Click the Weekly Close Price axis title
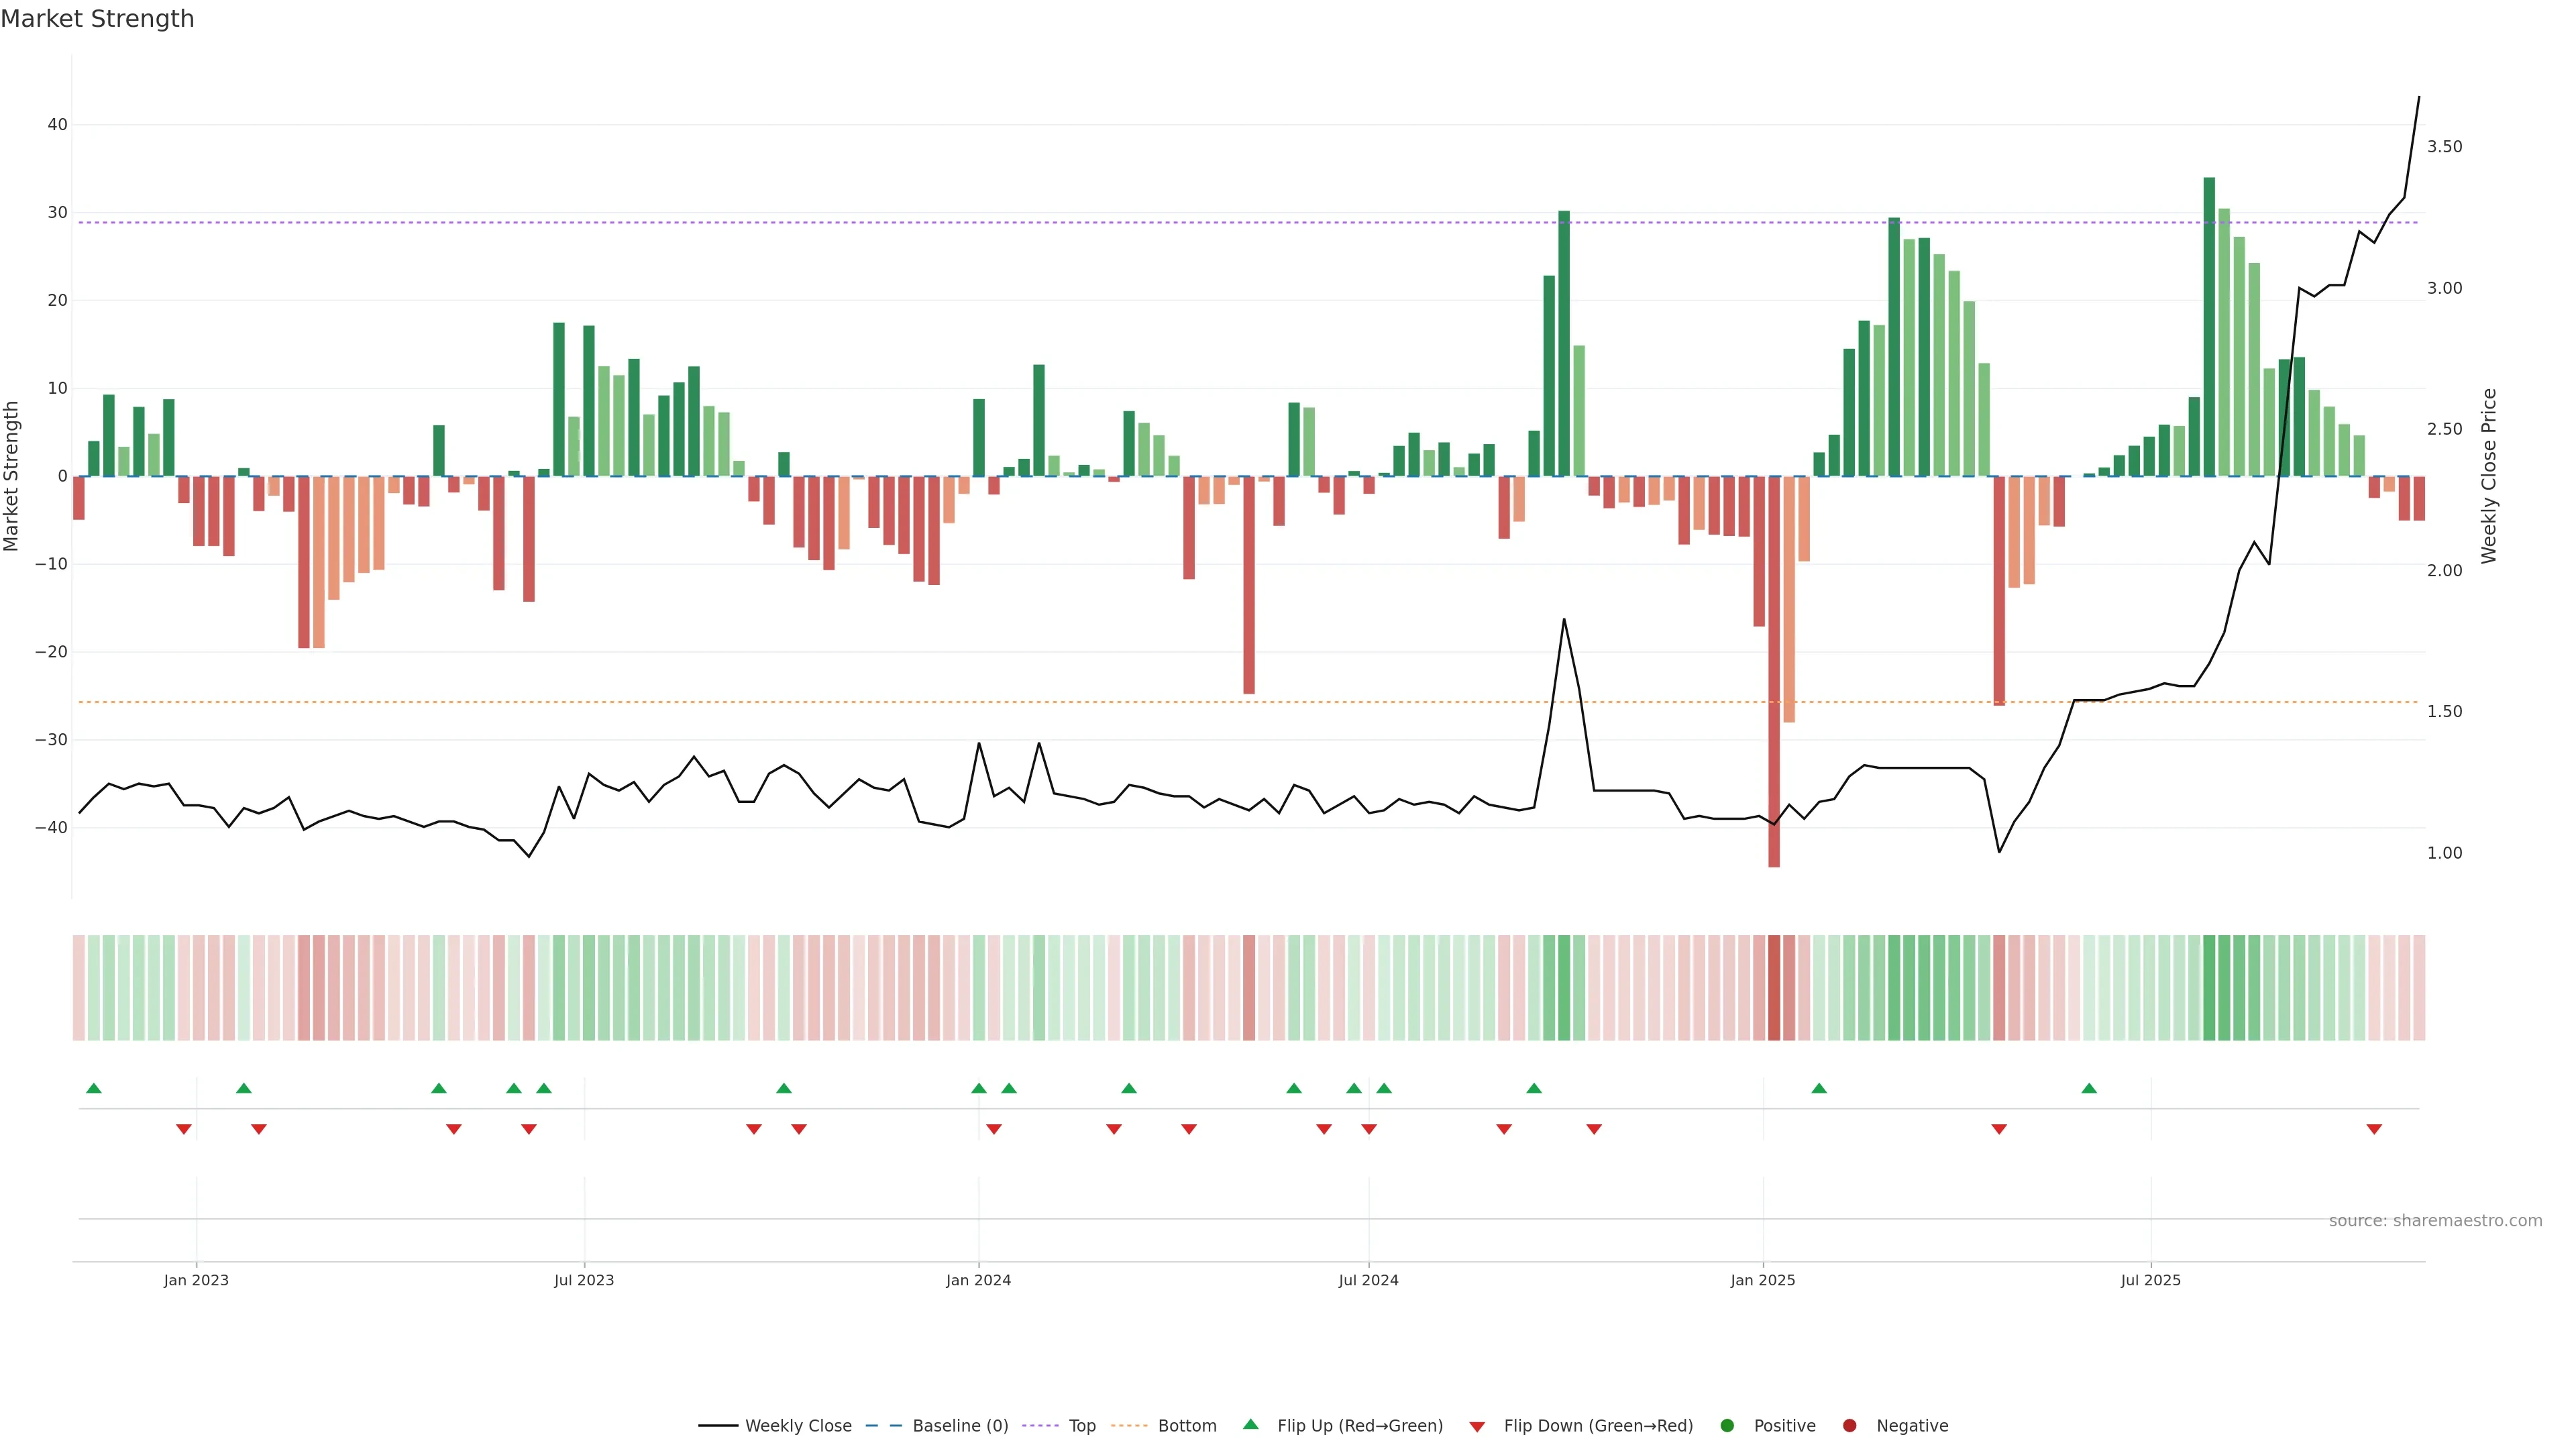This screenshot has width=2576, height=1449. [2489, 476]
